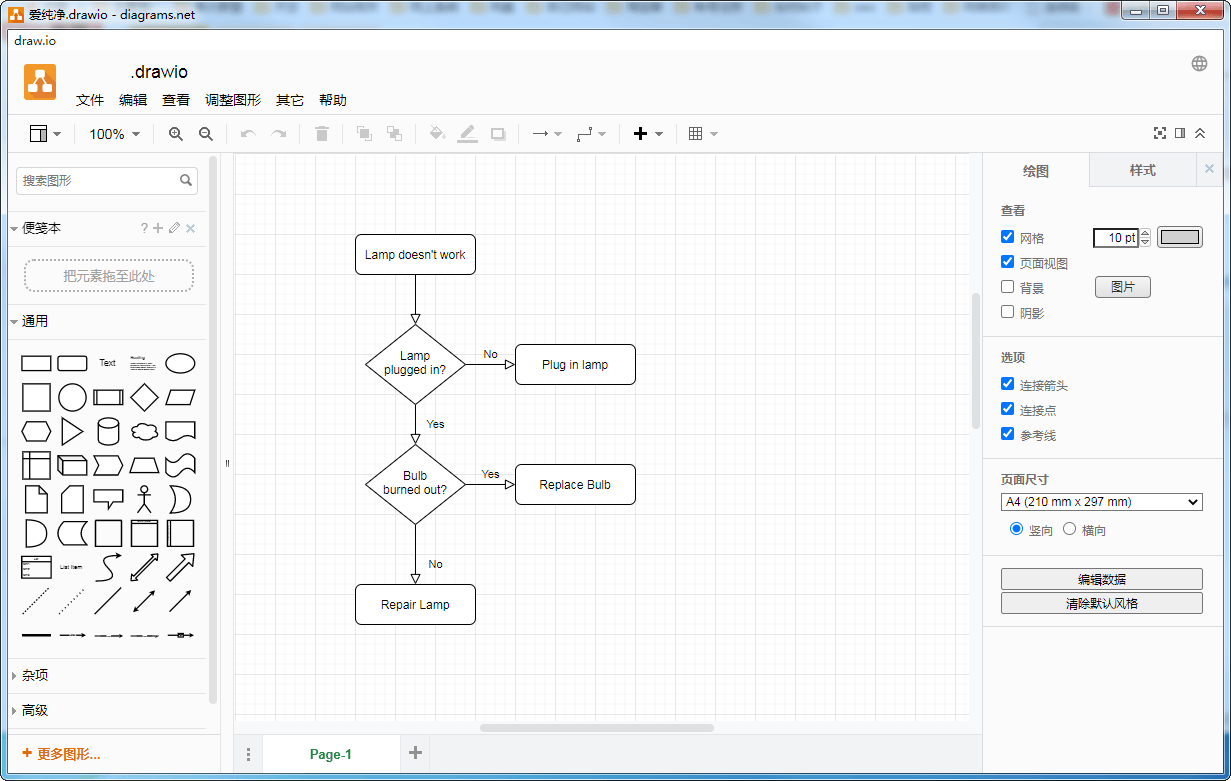1231x781 pixels.
Task: Toggle fullscreen with the expand icon
Action: click(x=1160, y=133)
